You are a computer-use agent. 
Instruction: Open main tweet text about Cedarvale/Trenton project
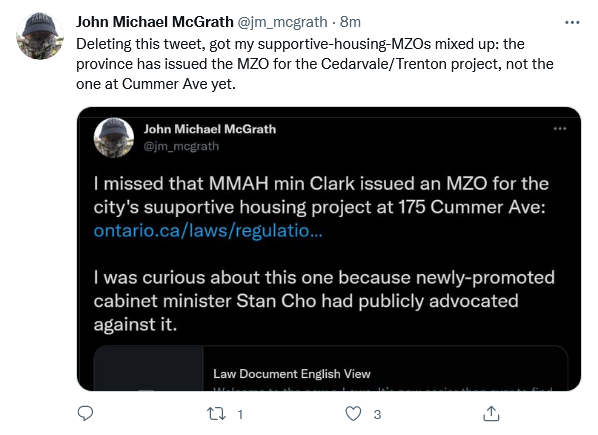coord(315,64)
